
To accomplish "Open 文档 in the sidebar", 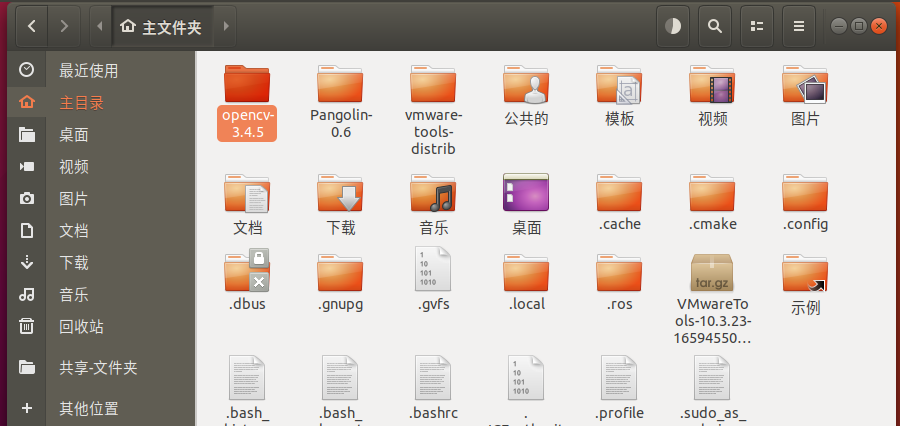I will tap(102, 231).
